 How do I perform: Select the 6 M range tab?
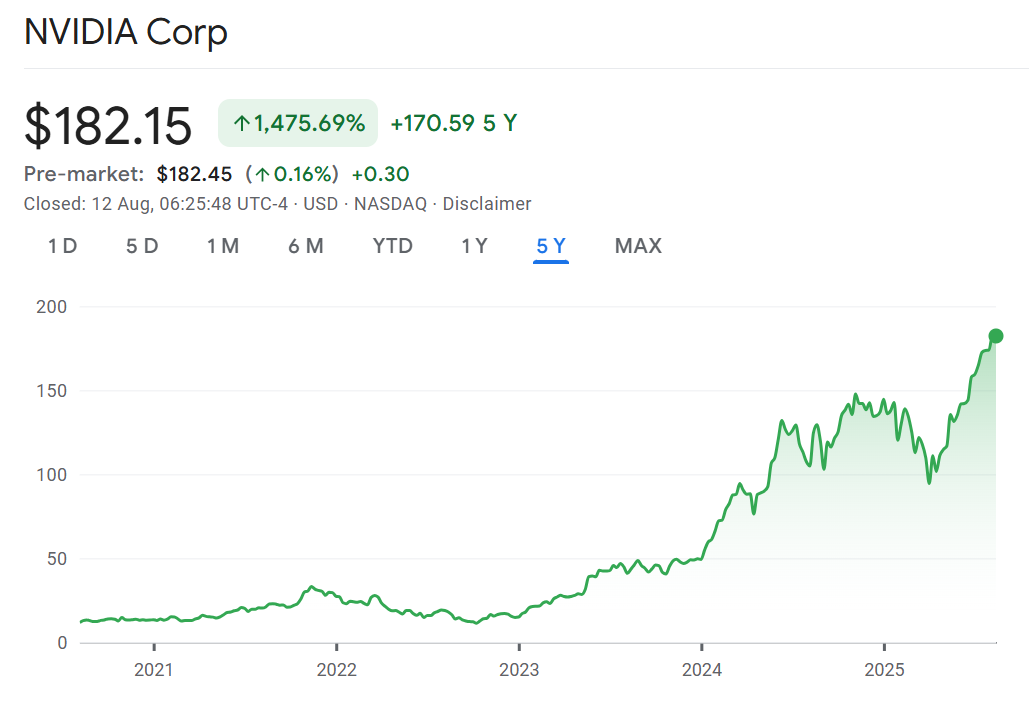pyautogui.click(x=306, y=246)
